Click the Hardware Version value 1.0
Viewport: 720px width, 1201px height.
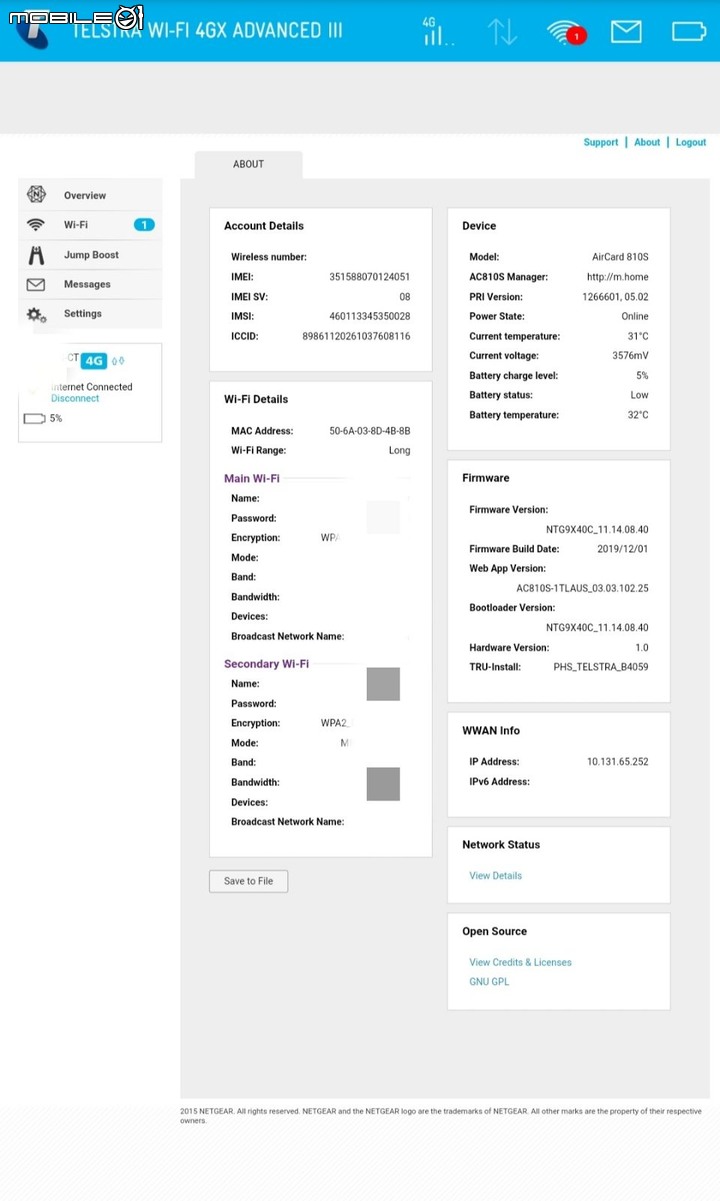(642, 648)
